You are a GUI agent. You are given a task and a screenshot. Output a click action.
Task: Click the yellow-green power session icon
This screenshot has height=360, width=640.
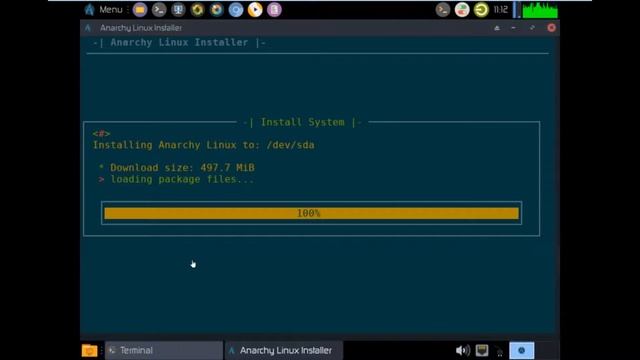point(481,10)
